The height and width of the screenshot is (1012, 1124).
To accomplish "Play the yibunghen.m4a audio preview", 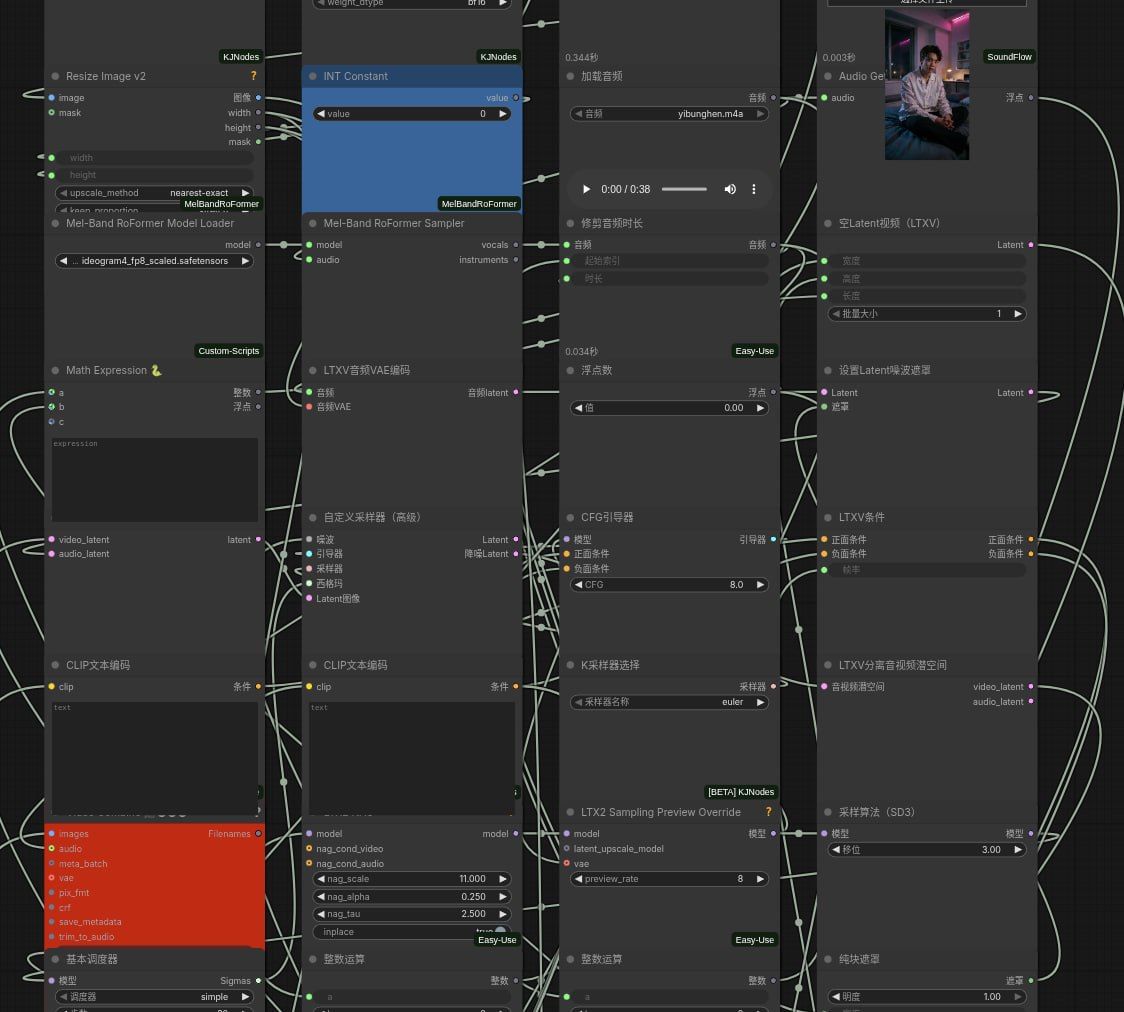I will pos(586,189).
